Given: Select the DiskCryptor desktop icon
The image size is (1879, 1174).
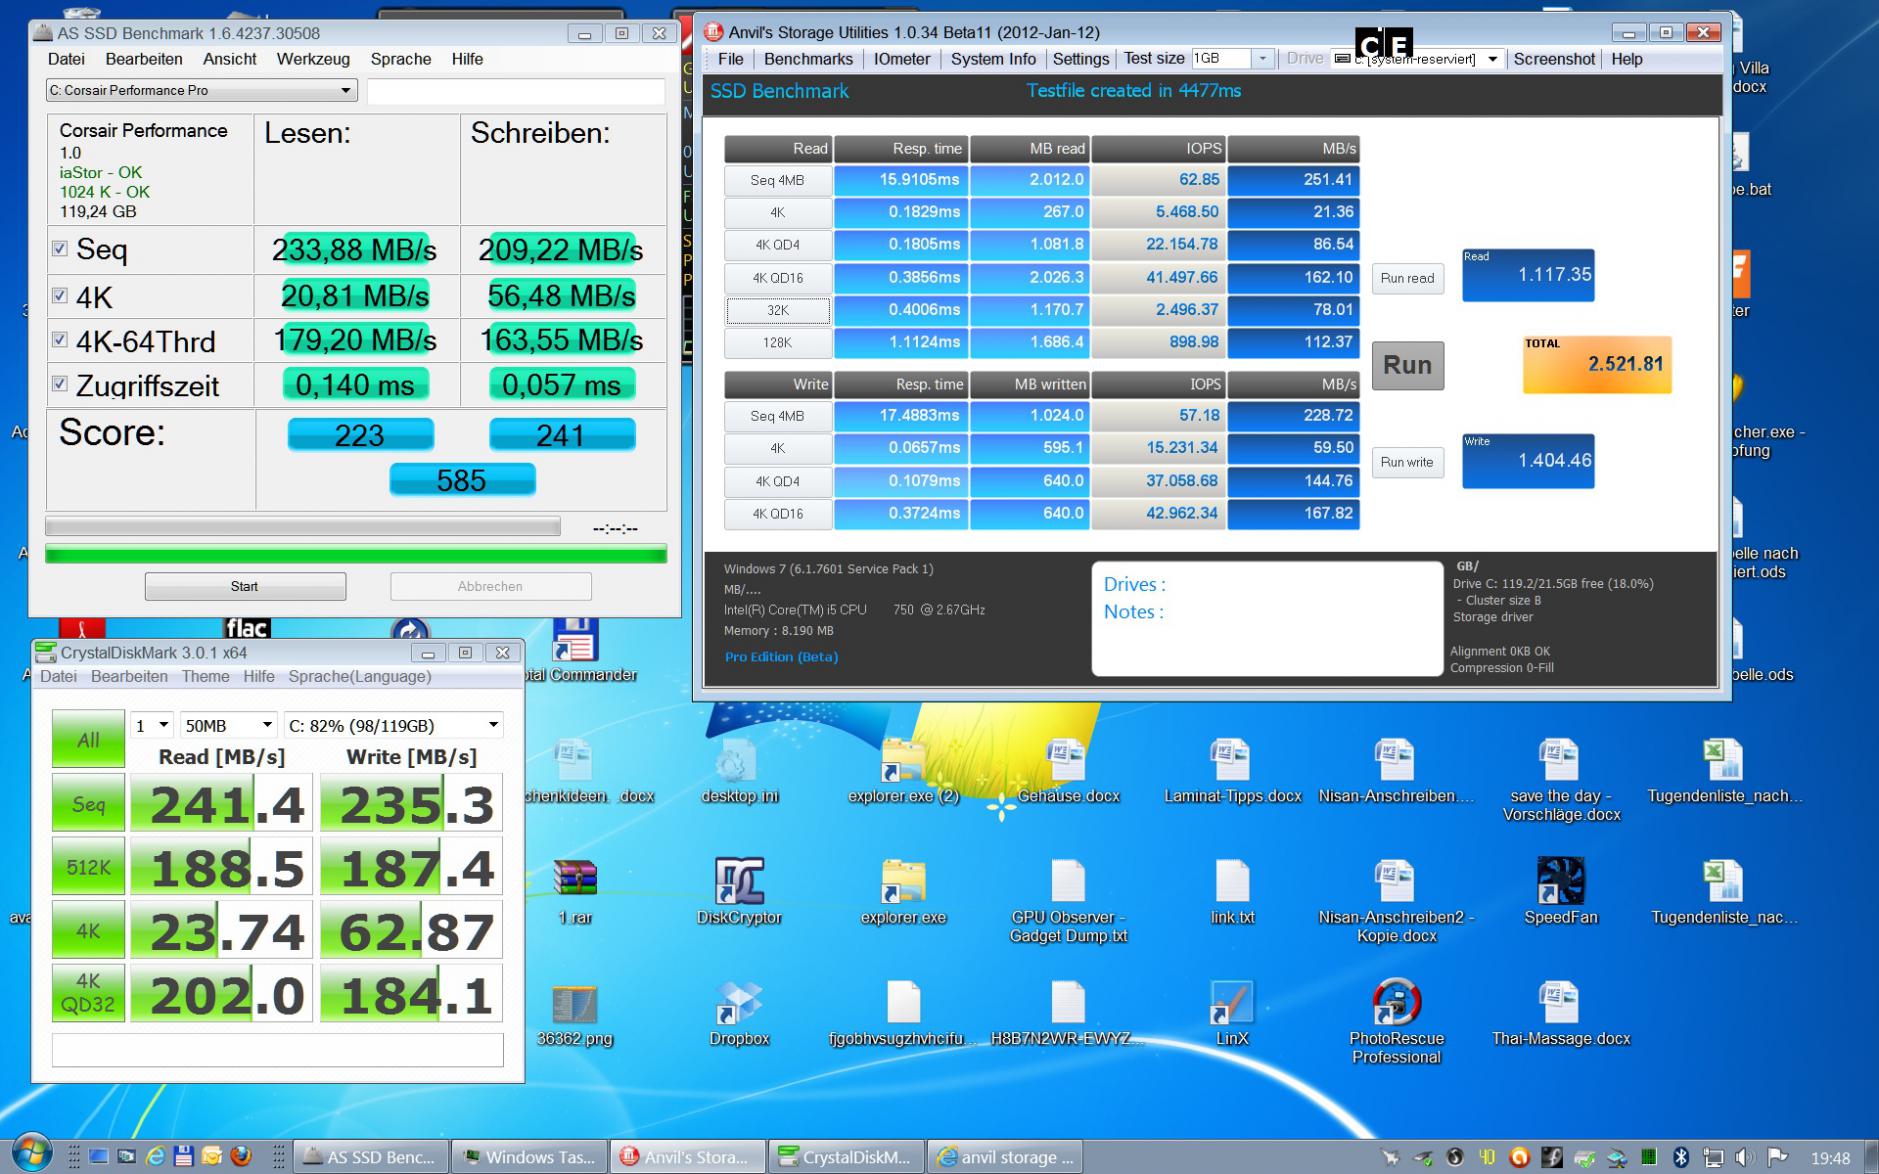Looking at the screenshot, I should pos(739,891).
